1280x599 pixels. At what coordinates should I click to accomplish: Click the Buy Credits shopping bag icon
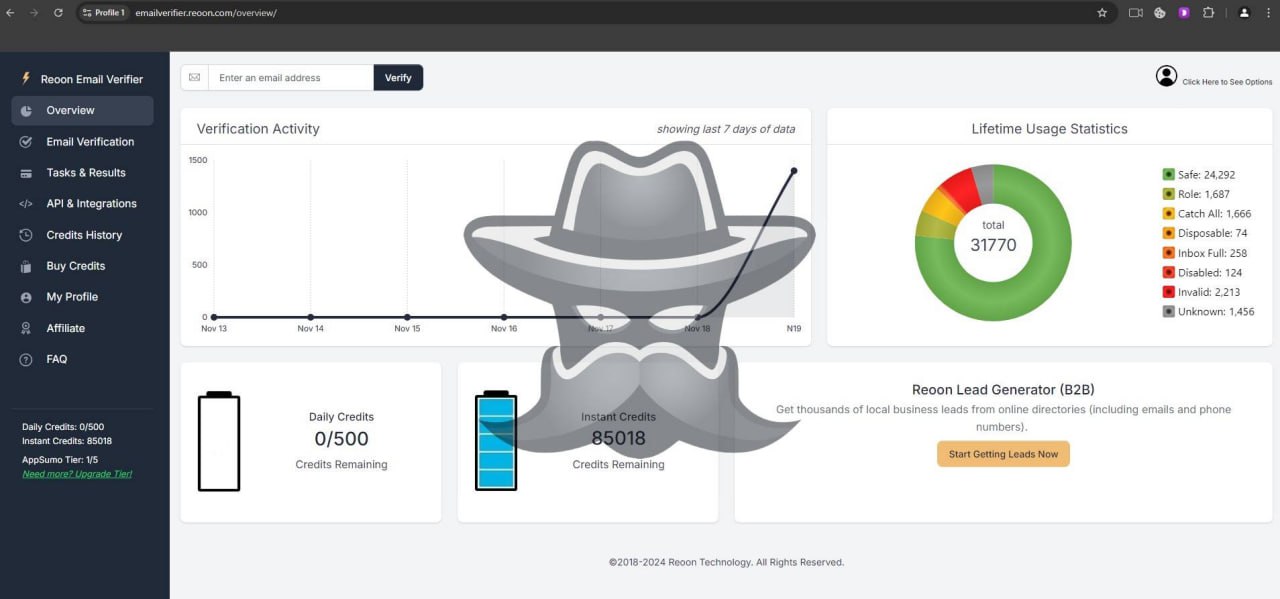[26, 266]
